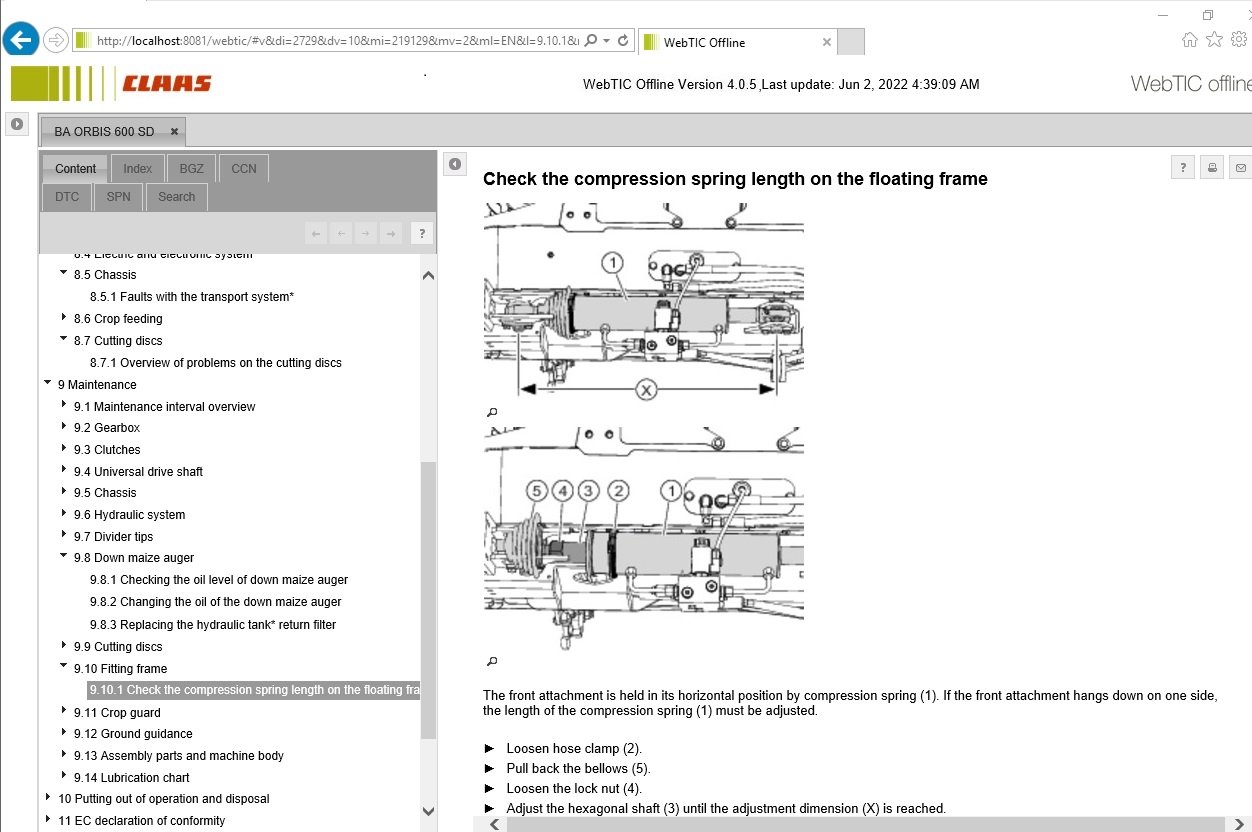Close the BA ORBIS 600 SD document tab

pyautogui.click(x=174, y=131)
